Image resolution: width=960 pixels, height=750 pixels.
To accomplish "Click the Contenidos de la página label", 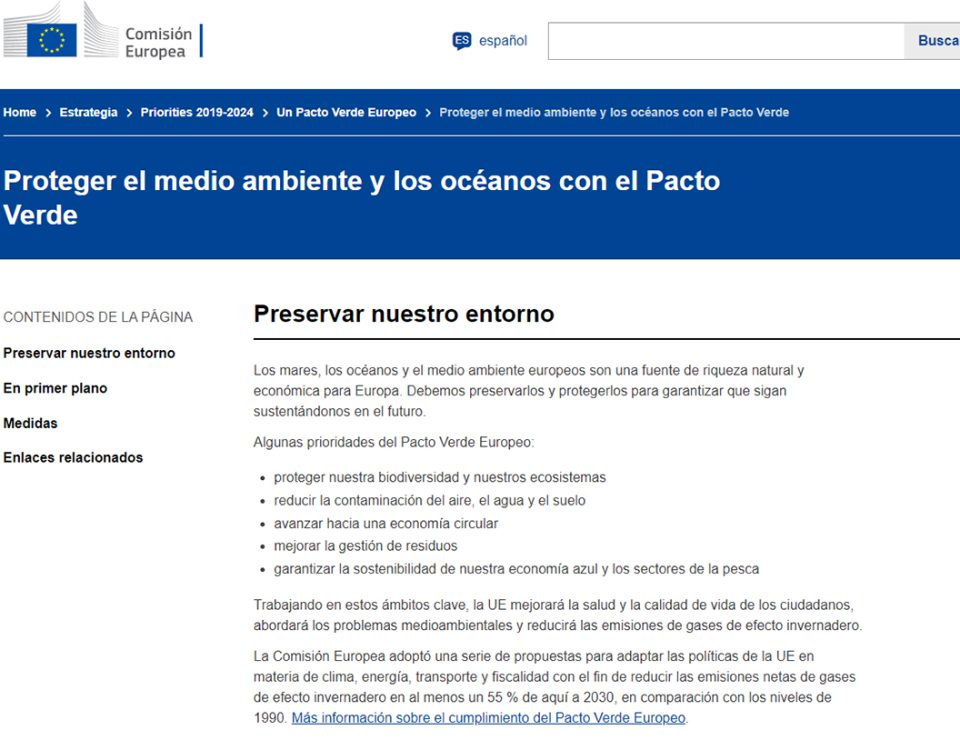I will pos(98,317).
